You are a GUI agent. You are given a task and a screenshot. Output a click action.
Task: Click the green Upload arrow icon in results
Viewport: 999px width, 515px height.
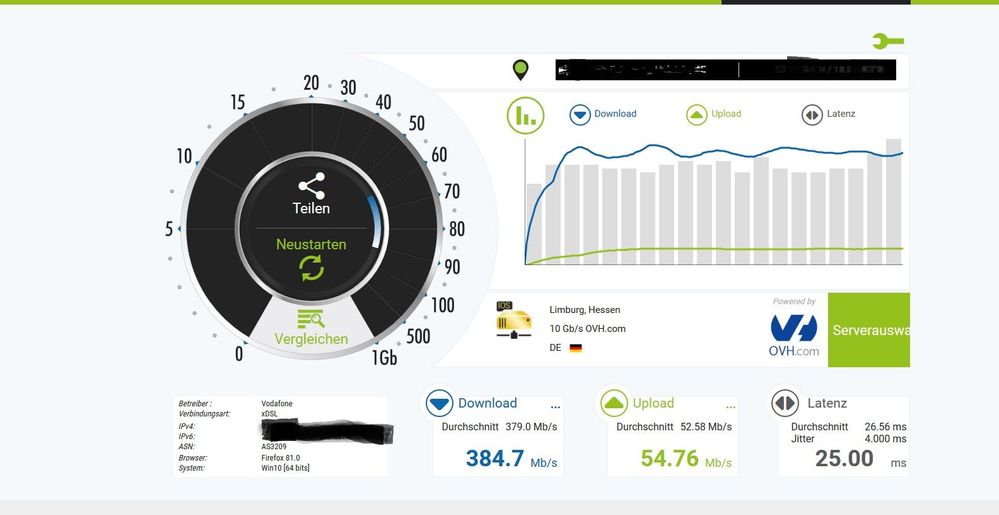pyautogui.click(x=614, y=403)
